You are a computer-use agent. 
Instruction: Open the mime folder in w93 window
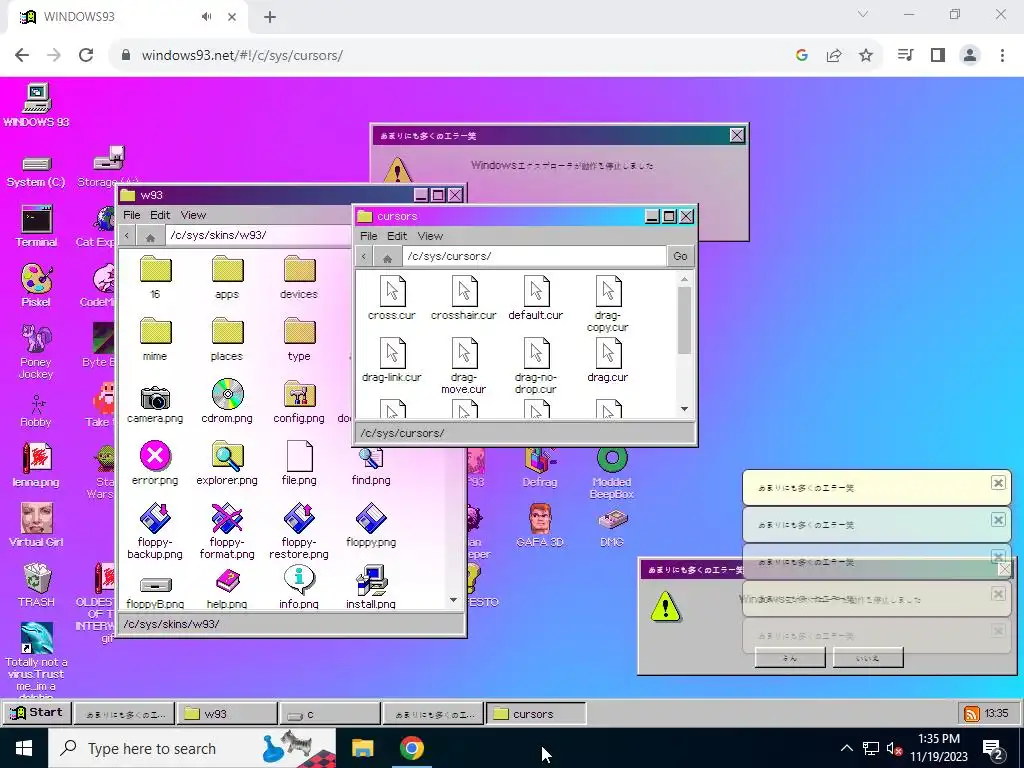point(155,340)
